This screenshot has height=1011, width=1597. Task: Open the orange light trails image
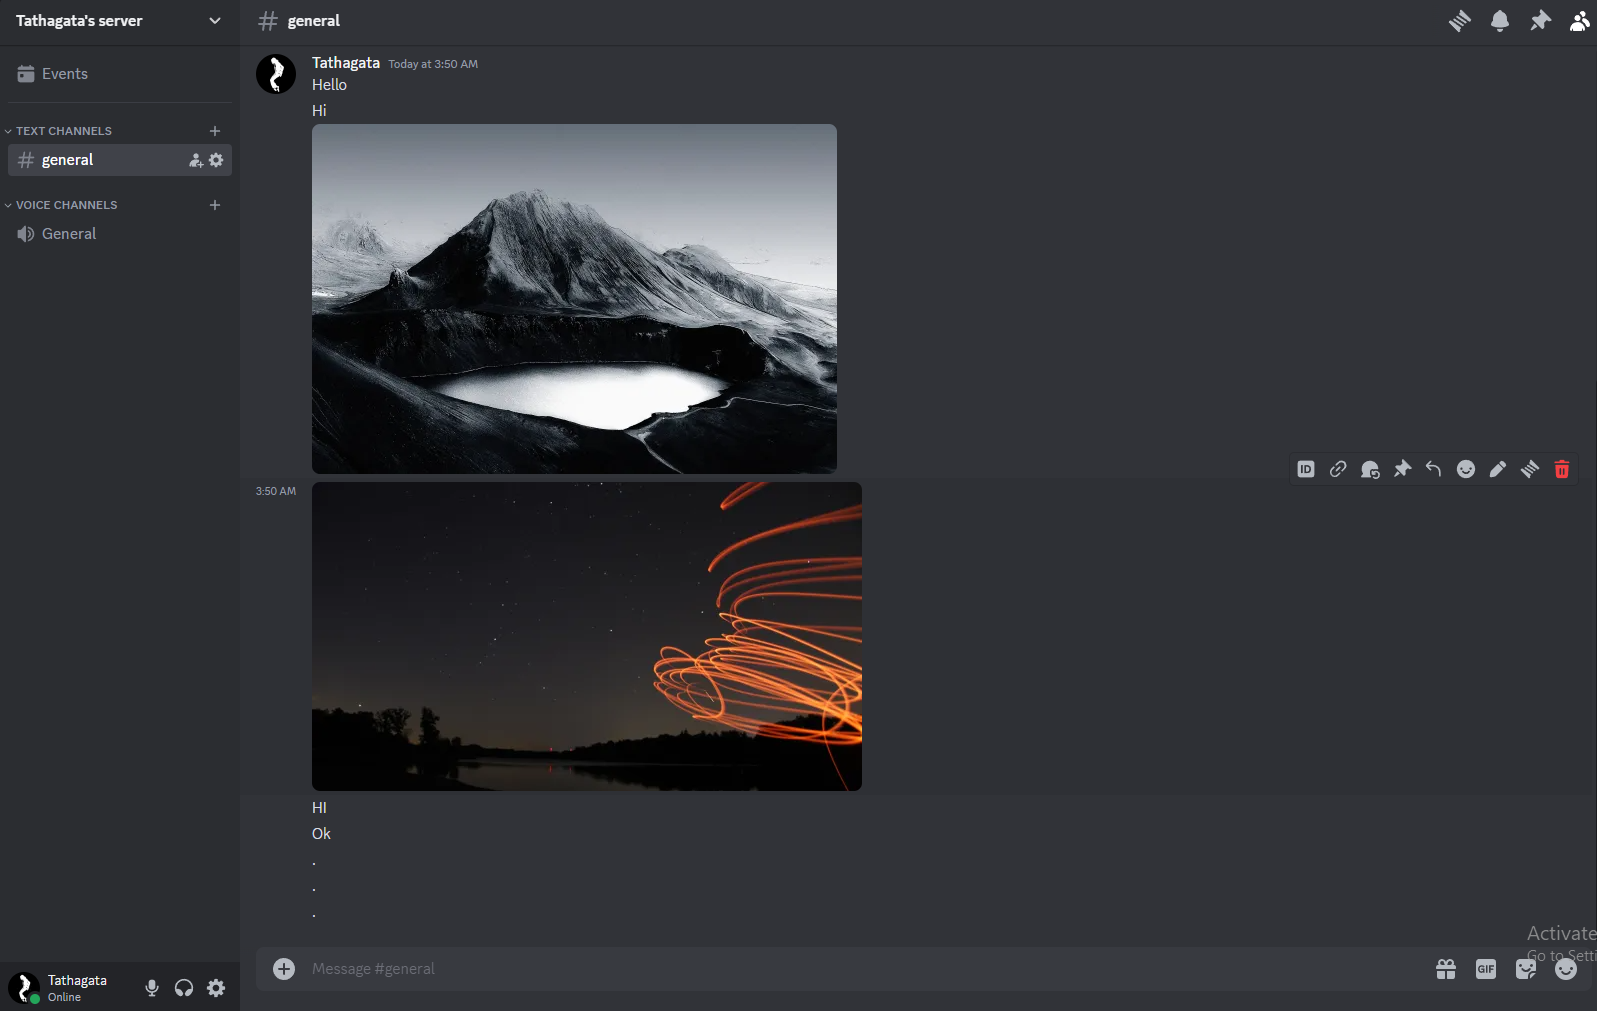pyautogui.click(x=587, y=636)
